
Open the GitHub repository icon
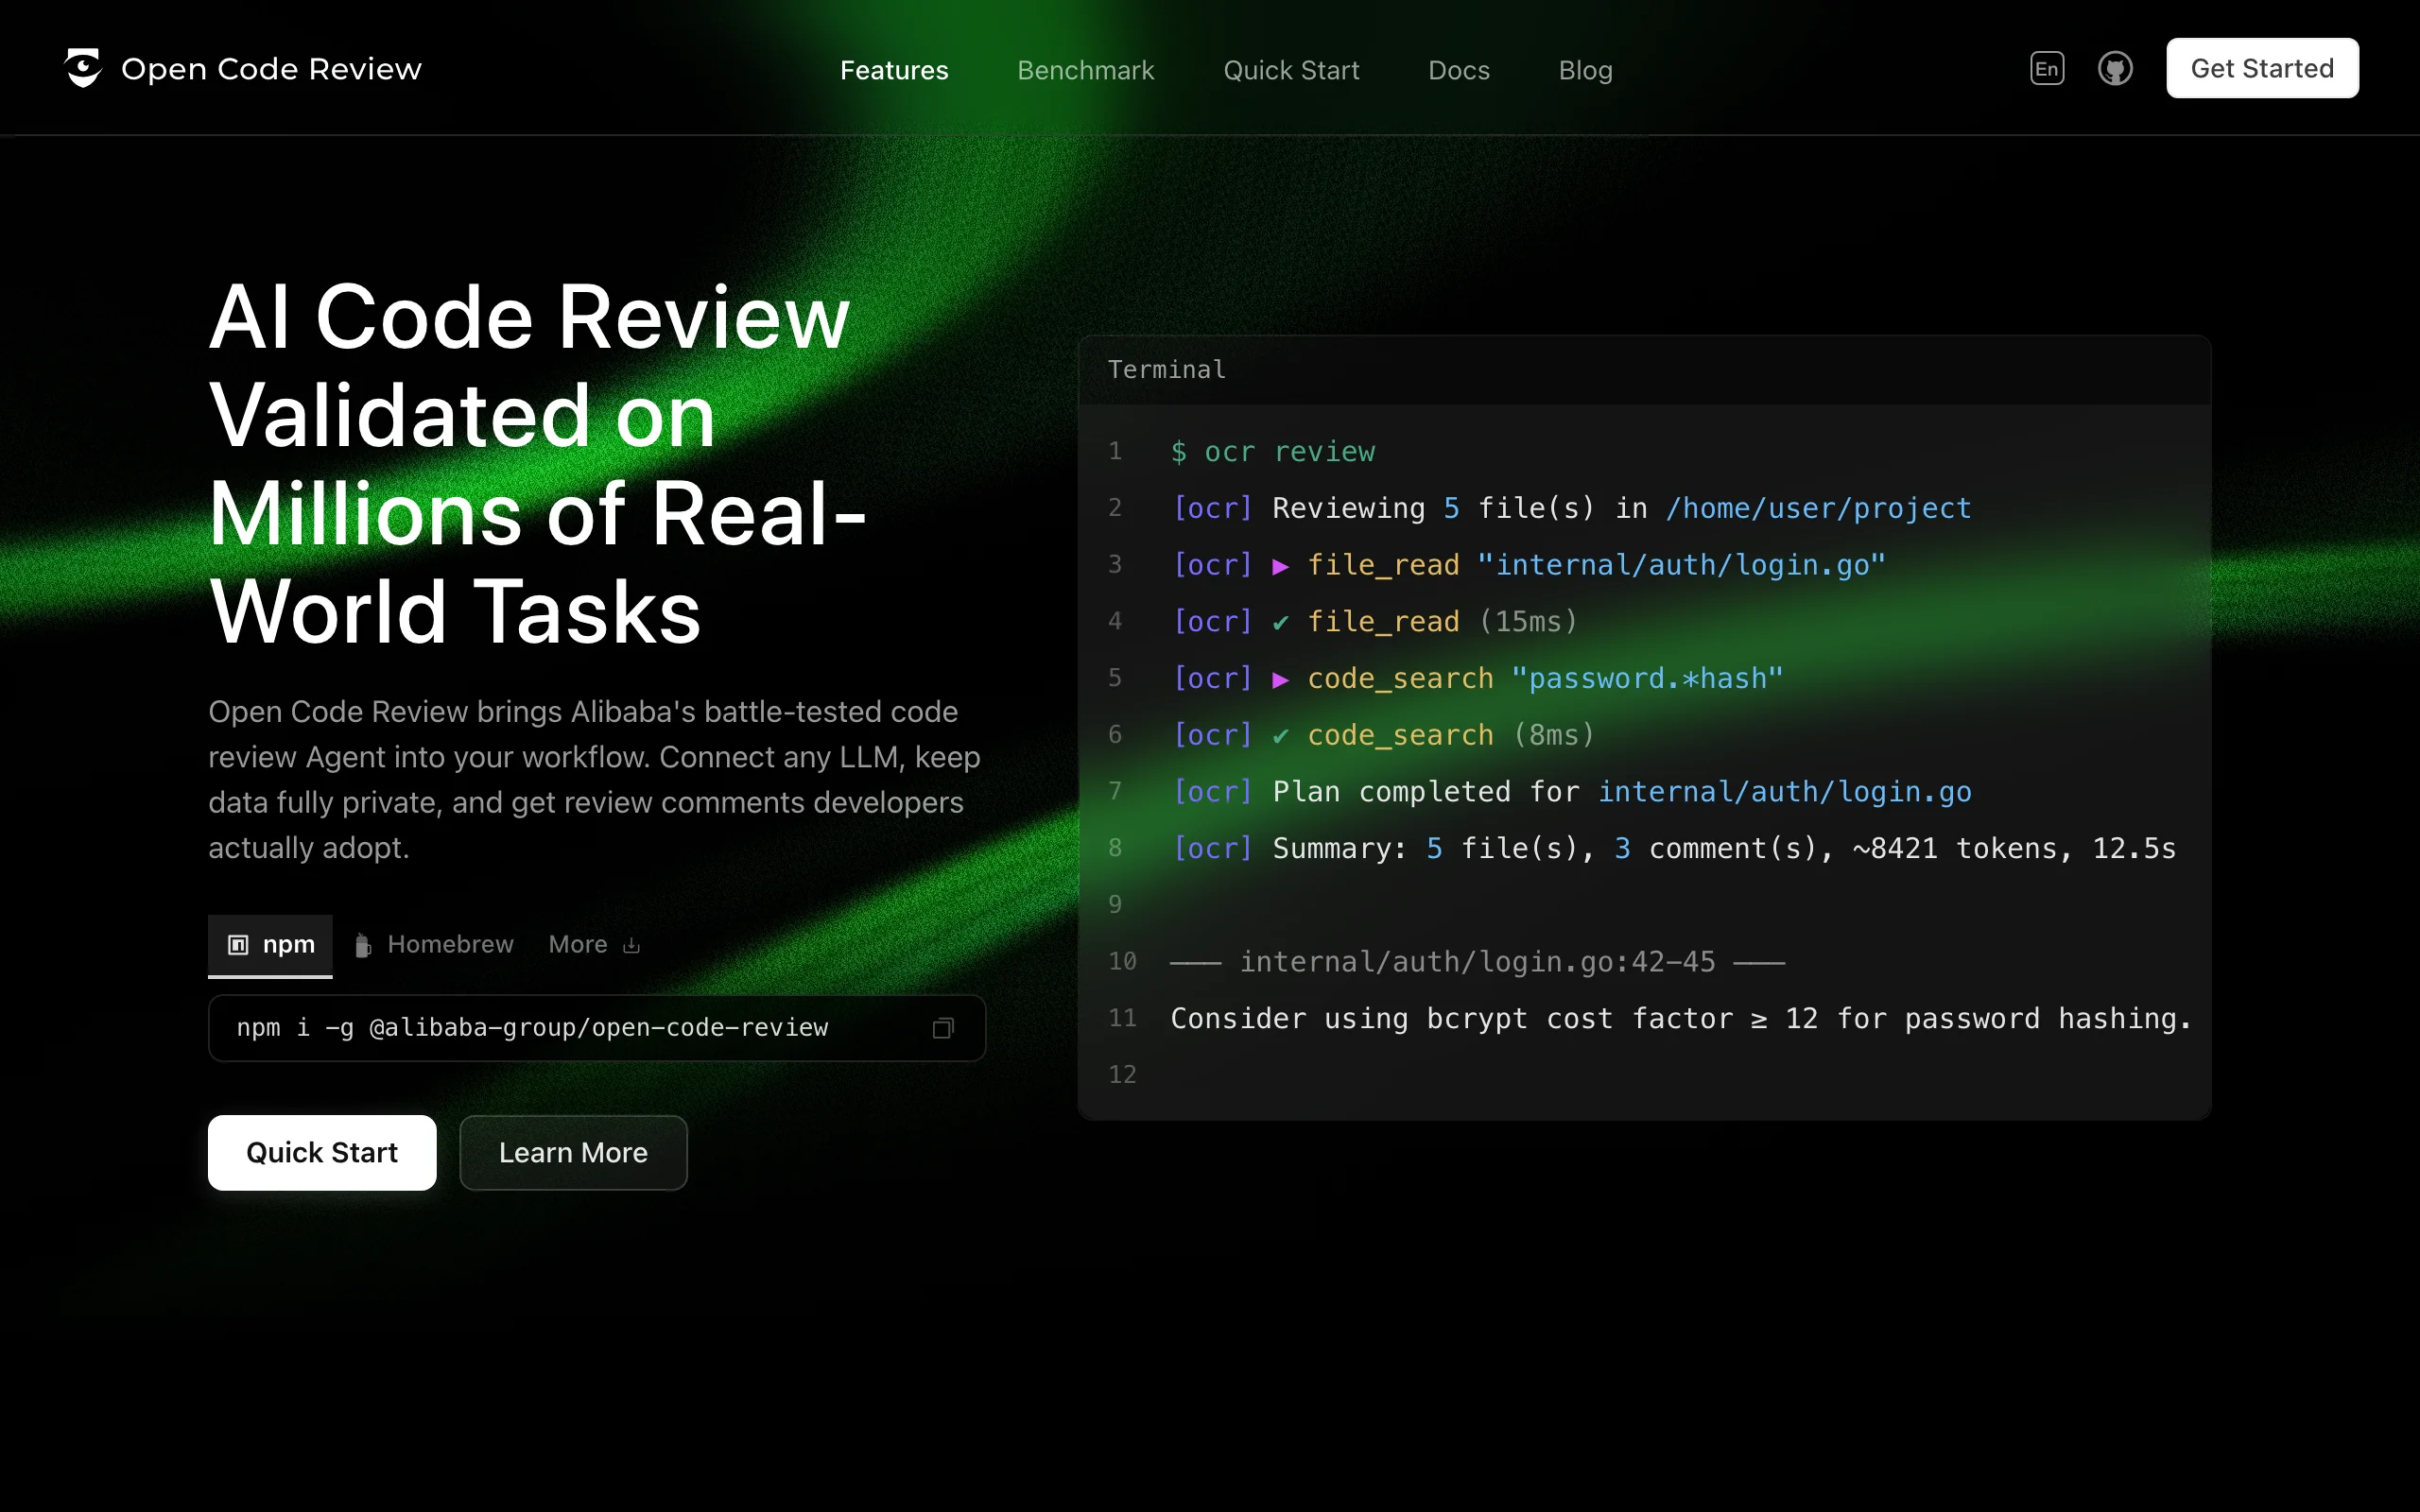(x=2115, y=68)
